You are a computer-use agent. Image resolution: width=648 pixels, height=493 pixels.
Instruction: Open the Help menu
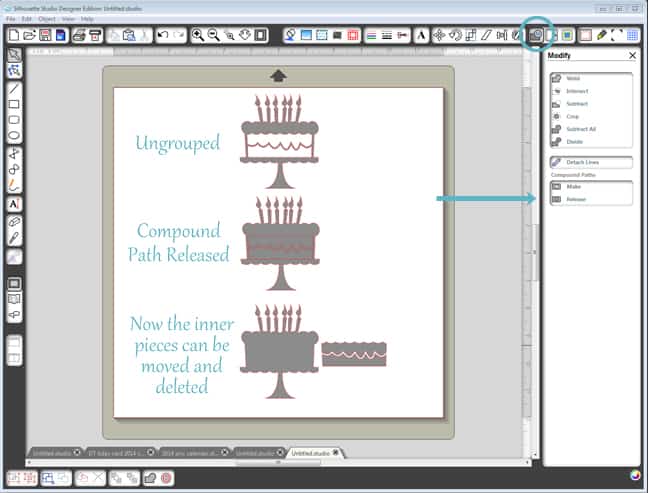[87, 19]
